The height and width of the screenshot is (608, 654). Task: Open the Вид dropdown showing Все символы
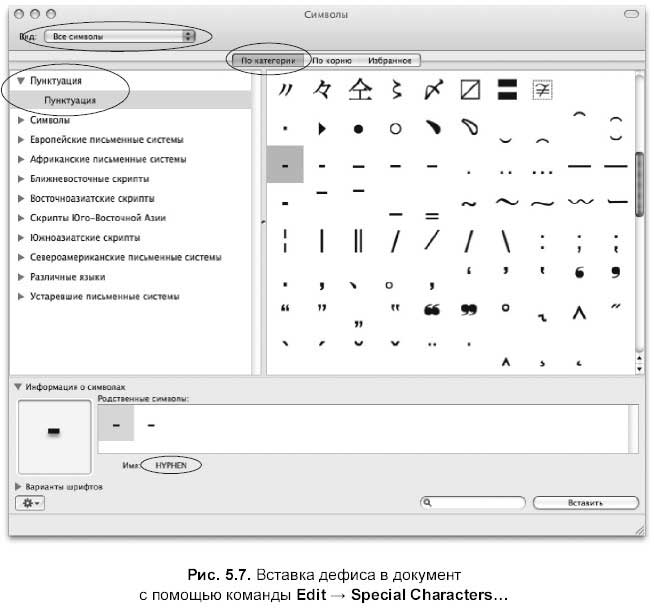120,36
